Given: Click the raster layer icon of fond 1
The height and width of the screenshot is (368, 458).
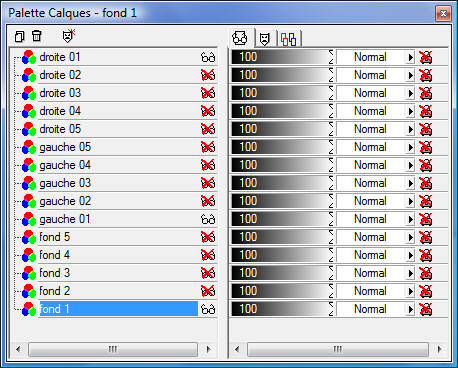Looking at the screenshot, I should (29, 309).
